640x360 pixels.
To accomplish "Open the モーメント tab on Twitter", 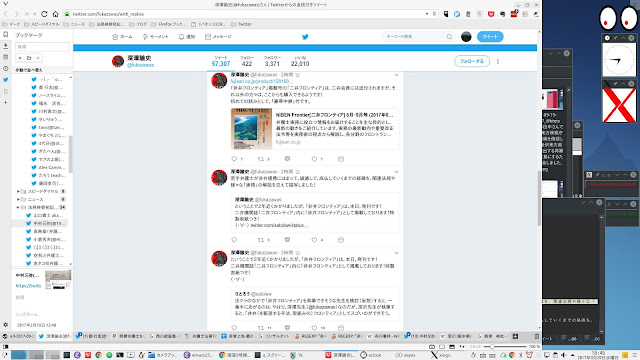I will tap(155, 37).
